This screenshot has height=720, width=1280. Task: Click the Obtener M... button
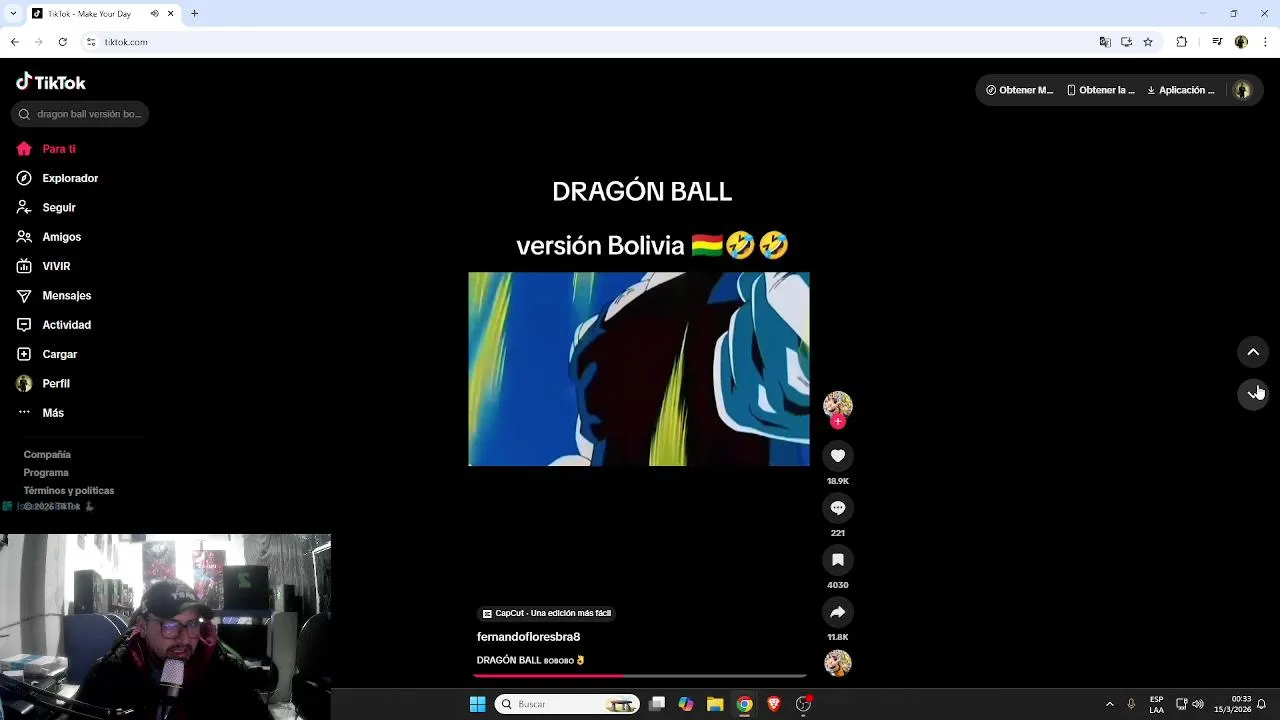(1020, 90)
